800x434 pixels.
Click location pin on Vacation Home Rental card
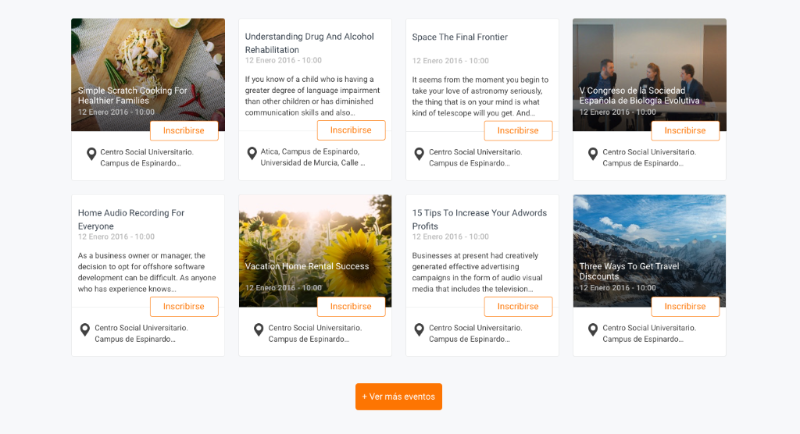click(x=258, y=330)
